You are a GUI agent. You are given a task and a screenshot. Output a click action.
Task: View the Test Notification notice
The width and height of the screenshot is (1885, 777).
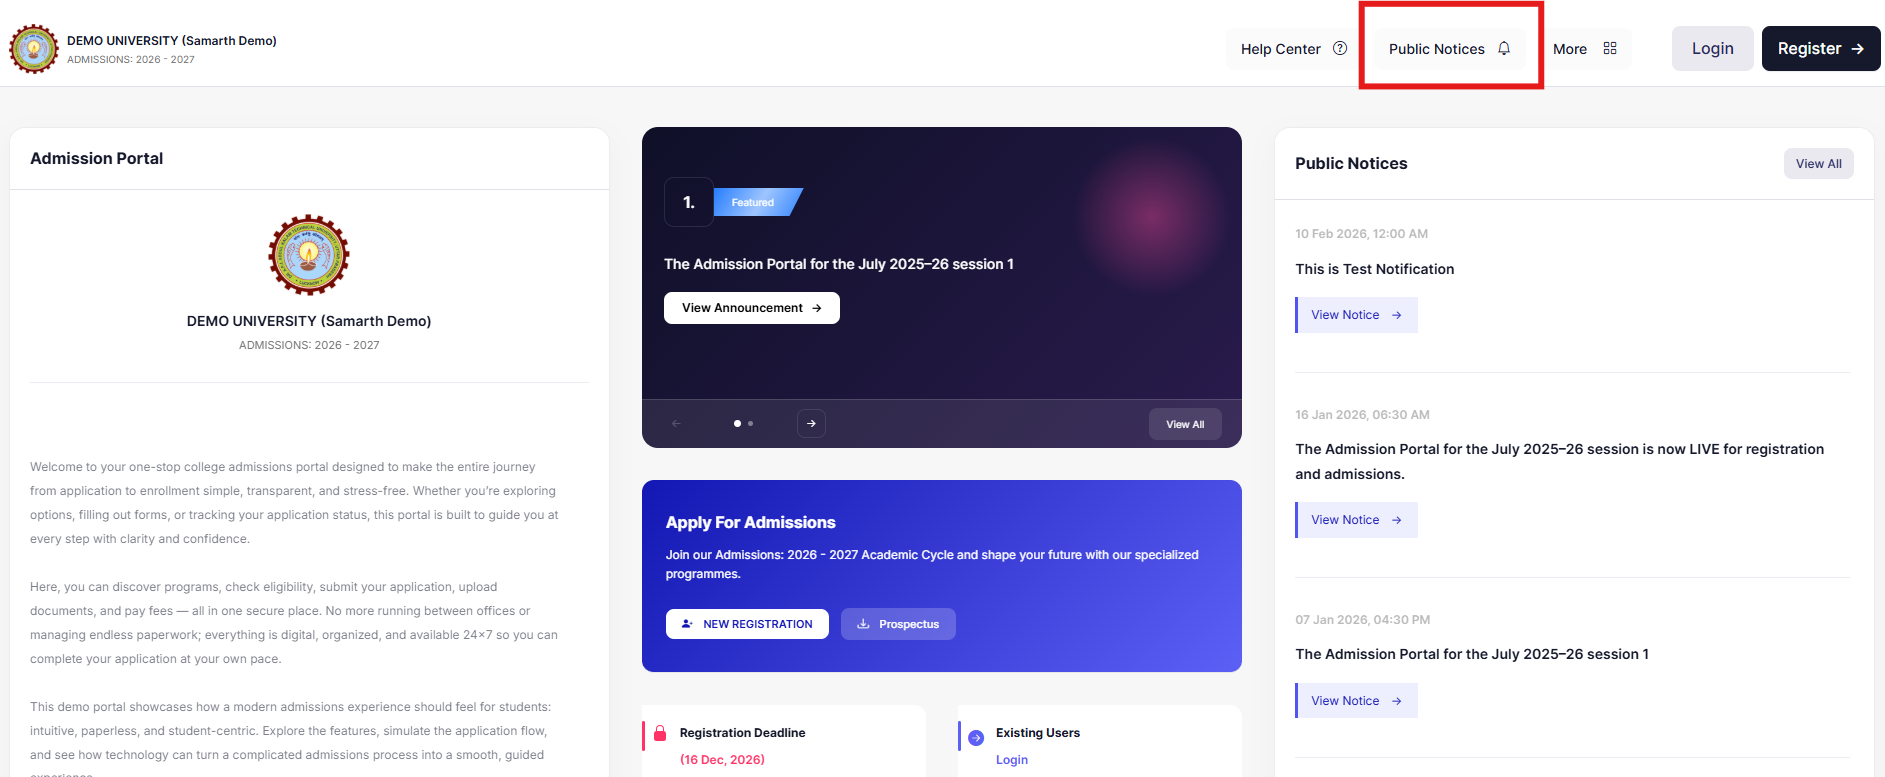[x=1356, y=315]
